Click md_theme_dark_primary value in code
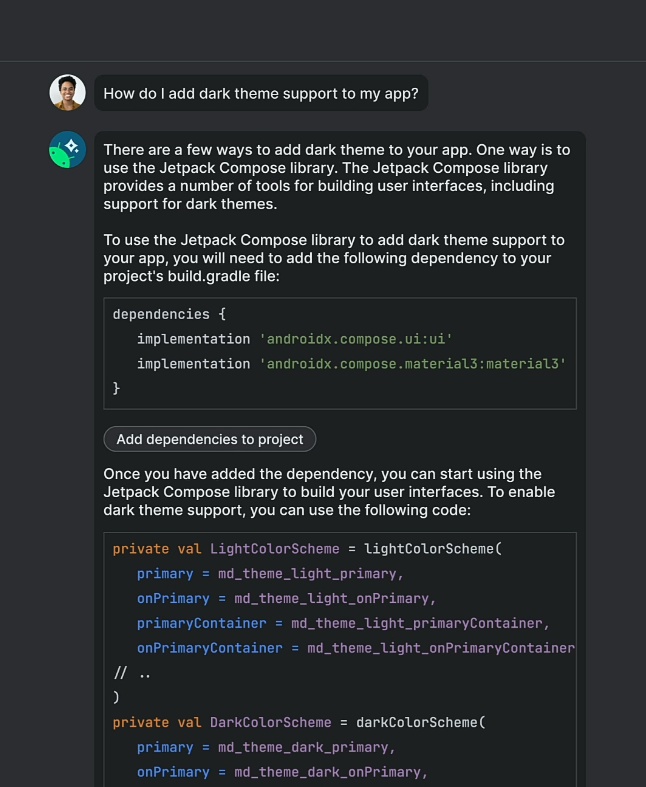This screenshot has height=787, width=646. 315,747
